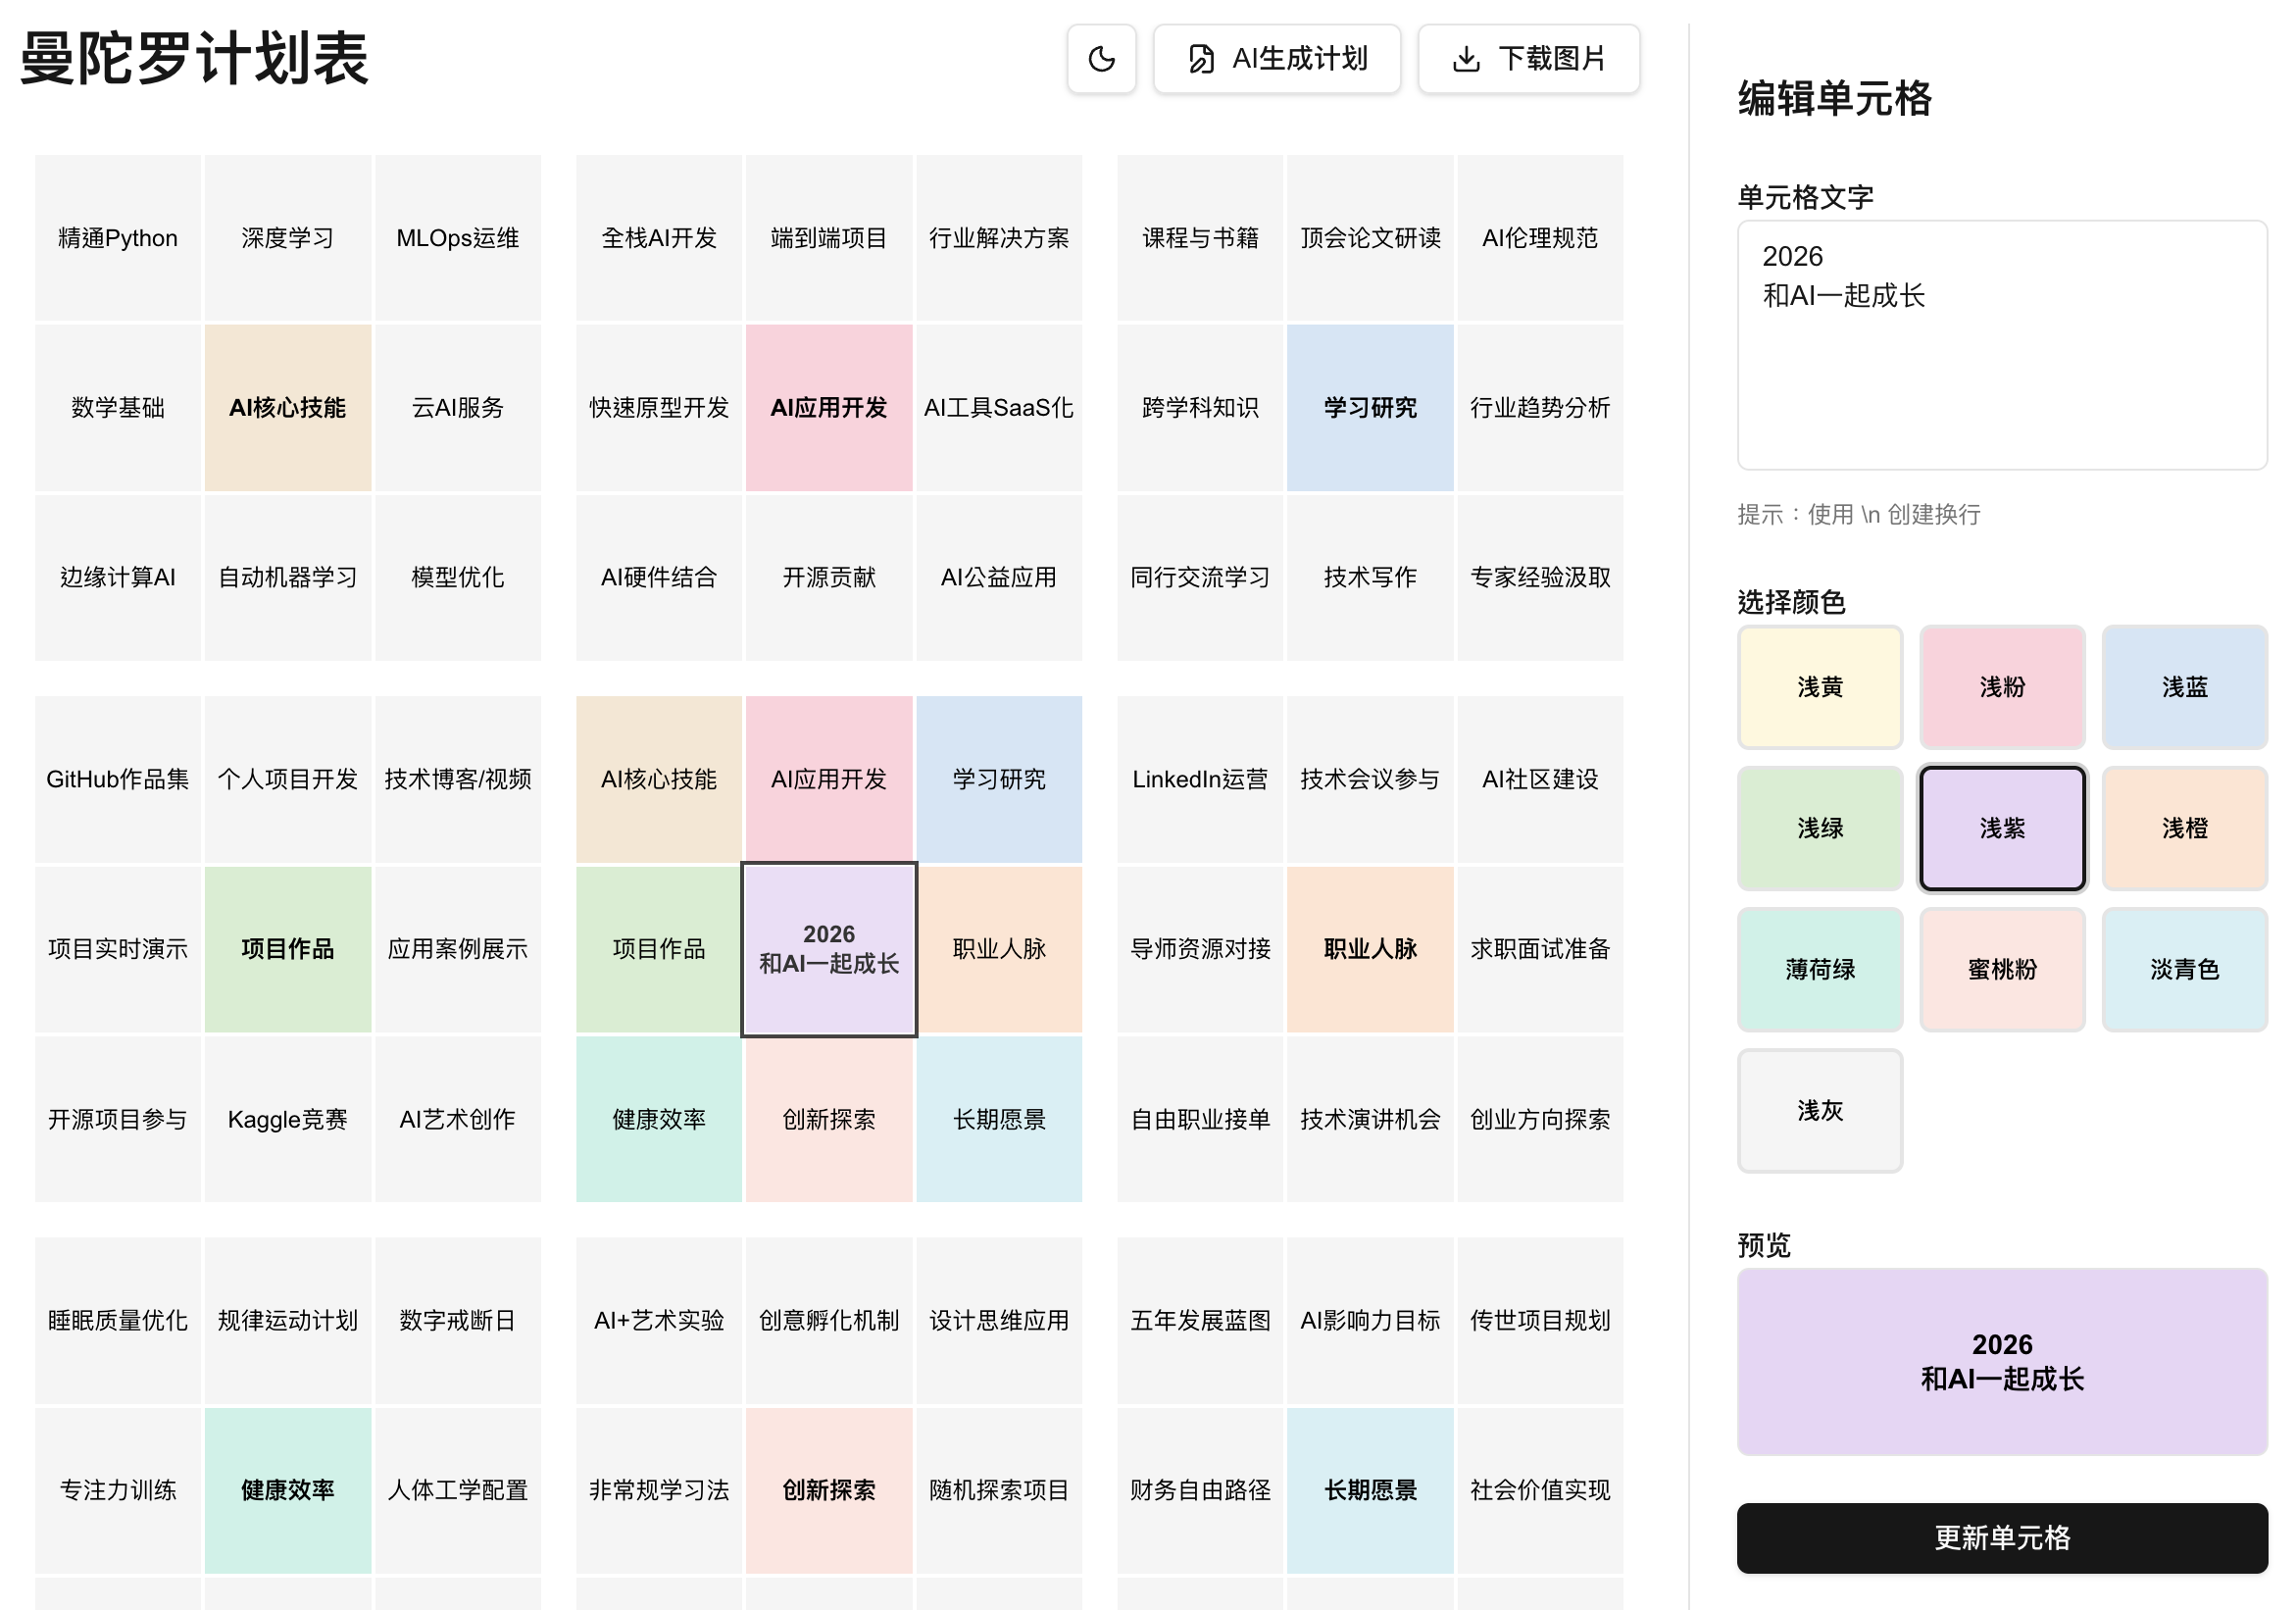Select the 蜜桃粉 color swatch
2296x1610 pixels.
click(2001, 969)
